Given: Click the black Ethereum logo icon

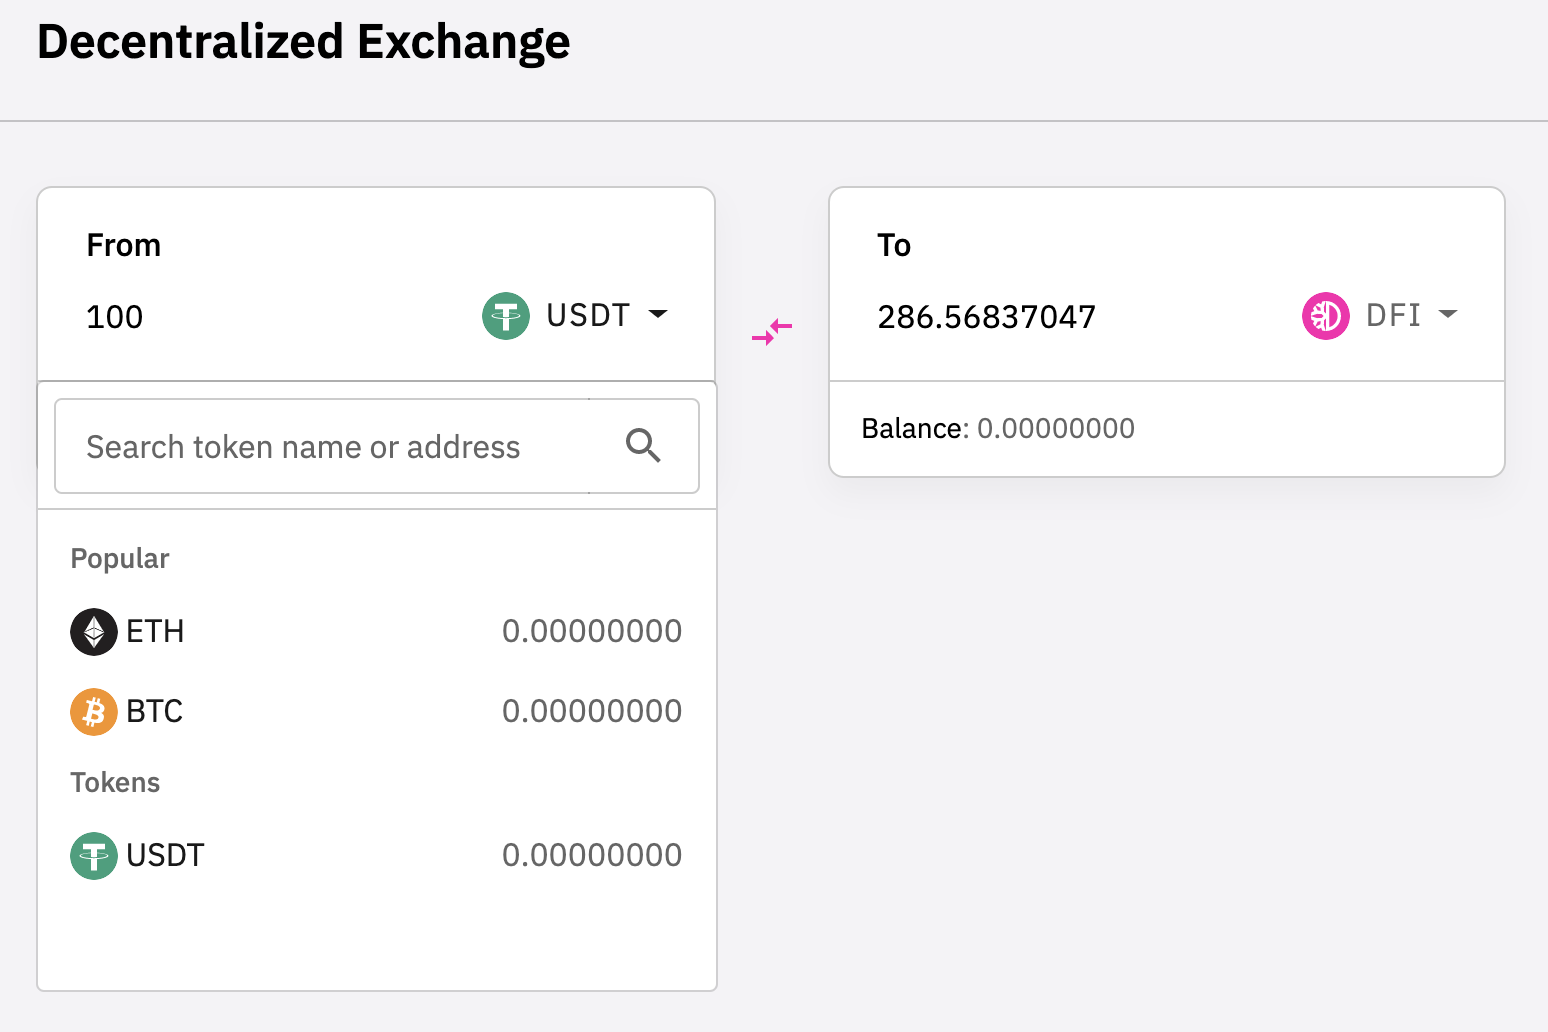Looking at the screenshot, I should [94, 632].
